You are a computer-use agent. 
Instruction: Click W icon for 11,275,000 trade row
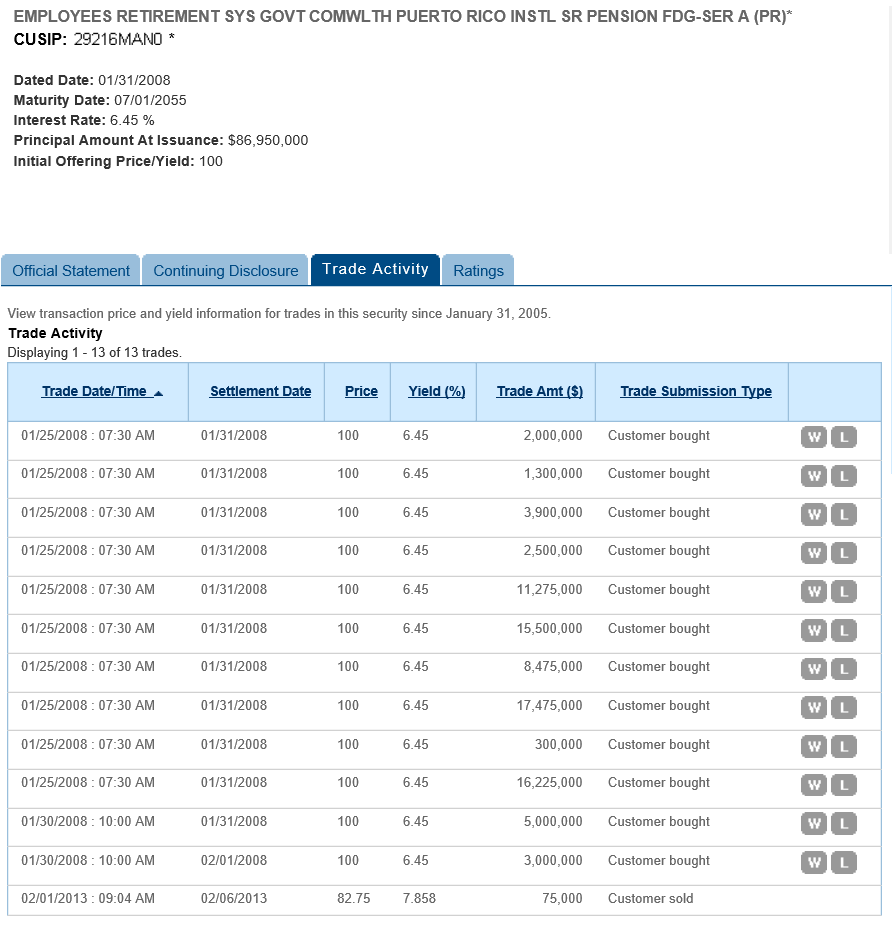(x=814, y=591)
